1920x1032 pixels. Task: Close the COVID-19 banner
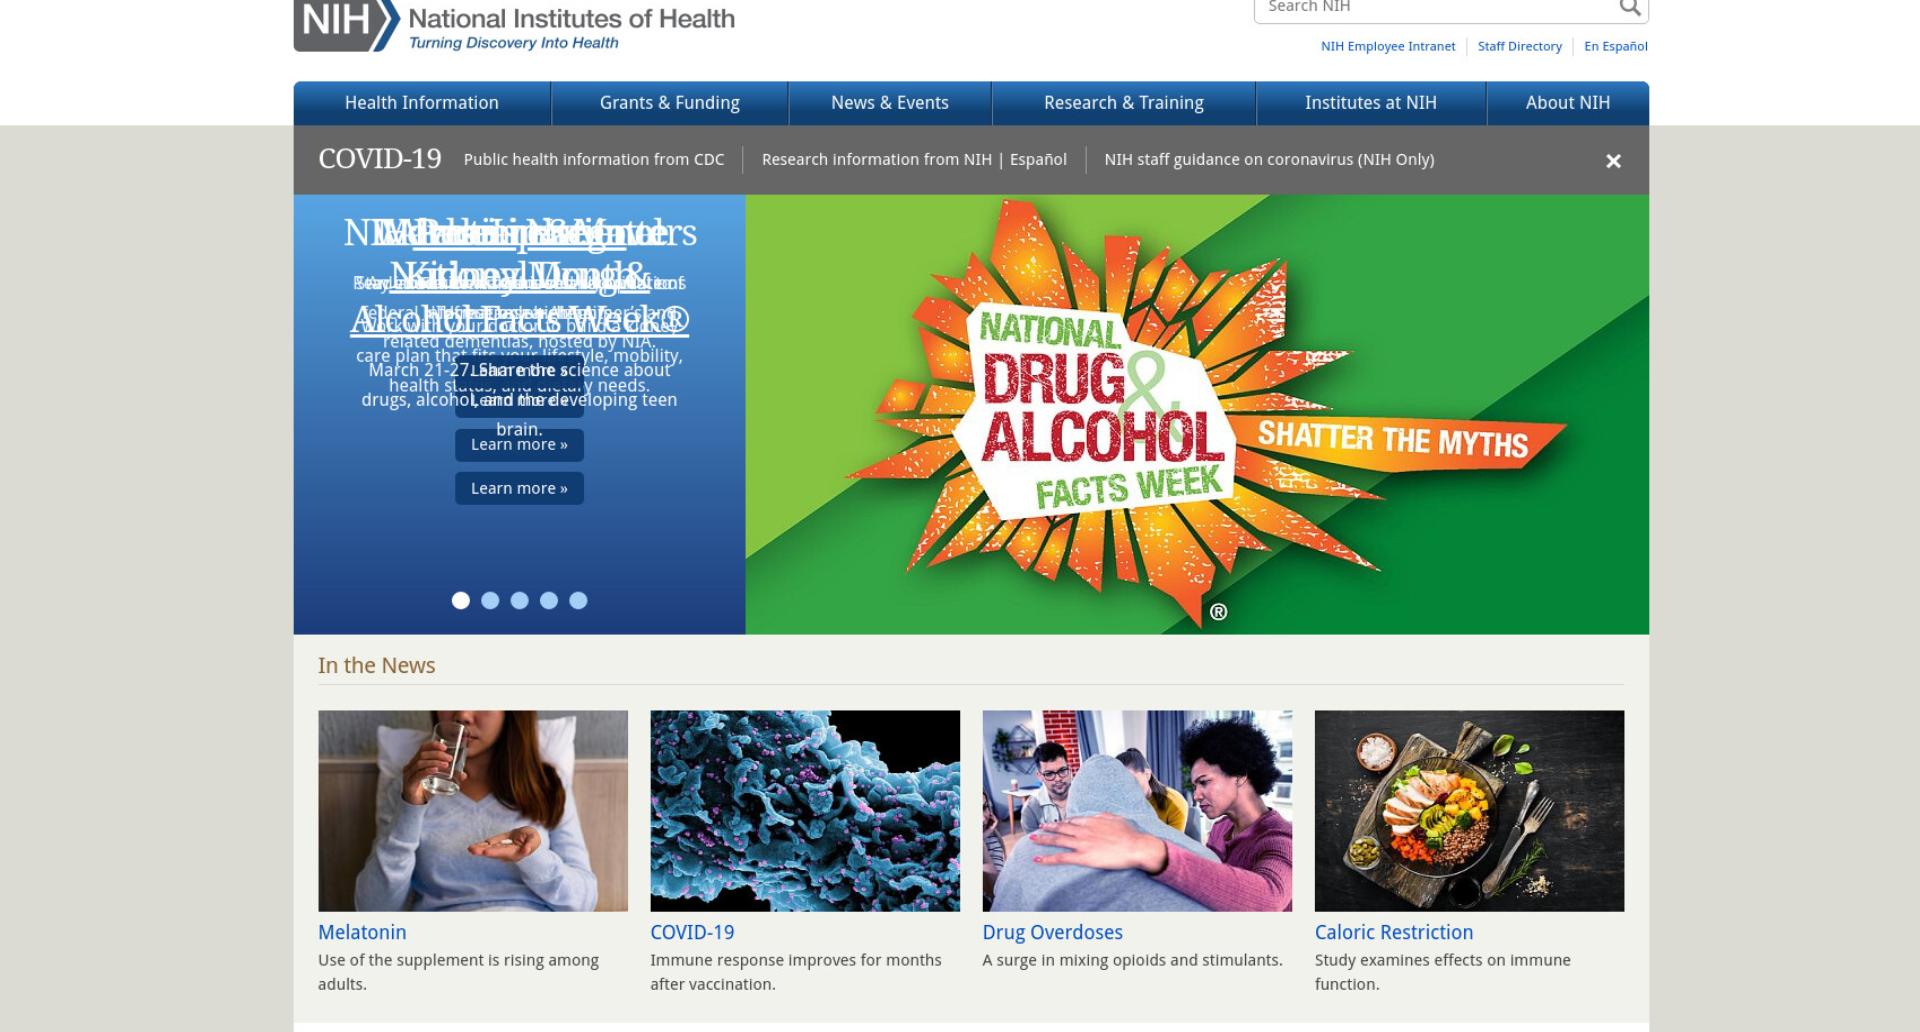(1613, 161)
